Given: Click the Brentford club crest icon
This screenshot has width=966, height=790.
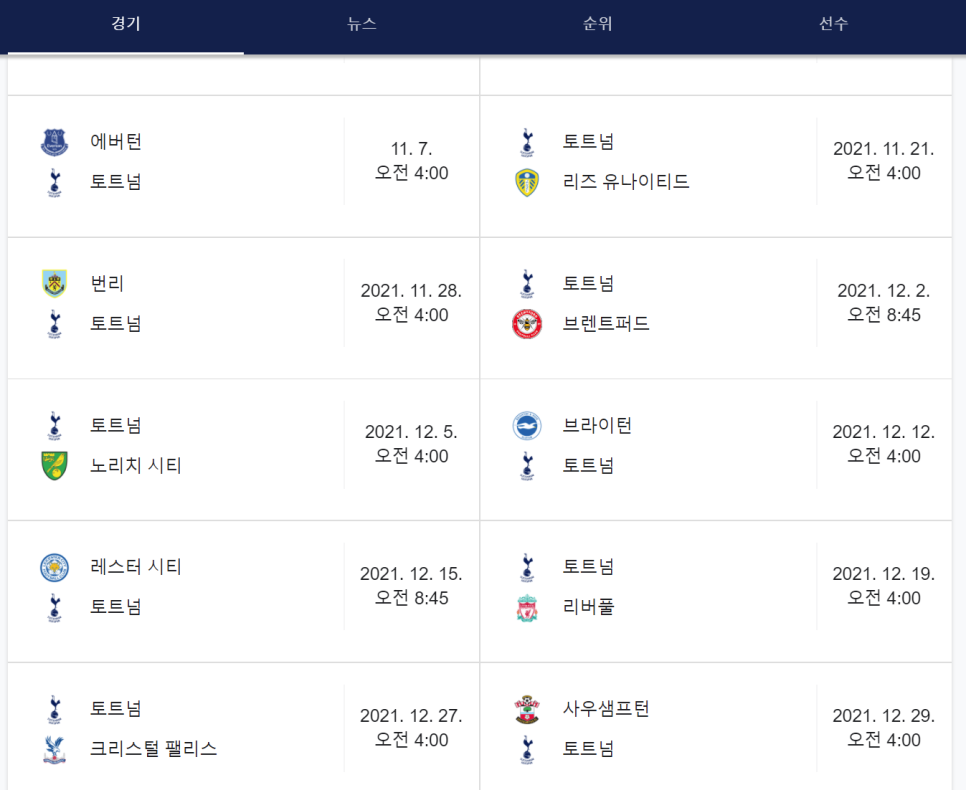Looking at the screenshot, I should click(x=525, y=324).
